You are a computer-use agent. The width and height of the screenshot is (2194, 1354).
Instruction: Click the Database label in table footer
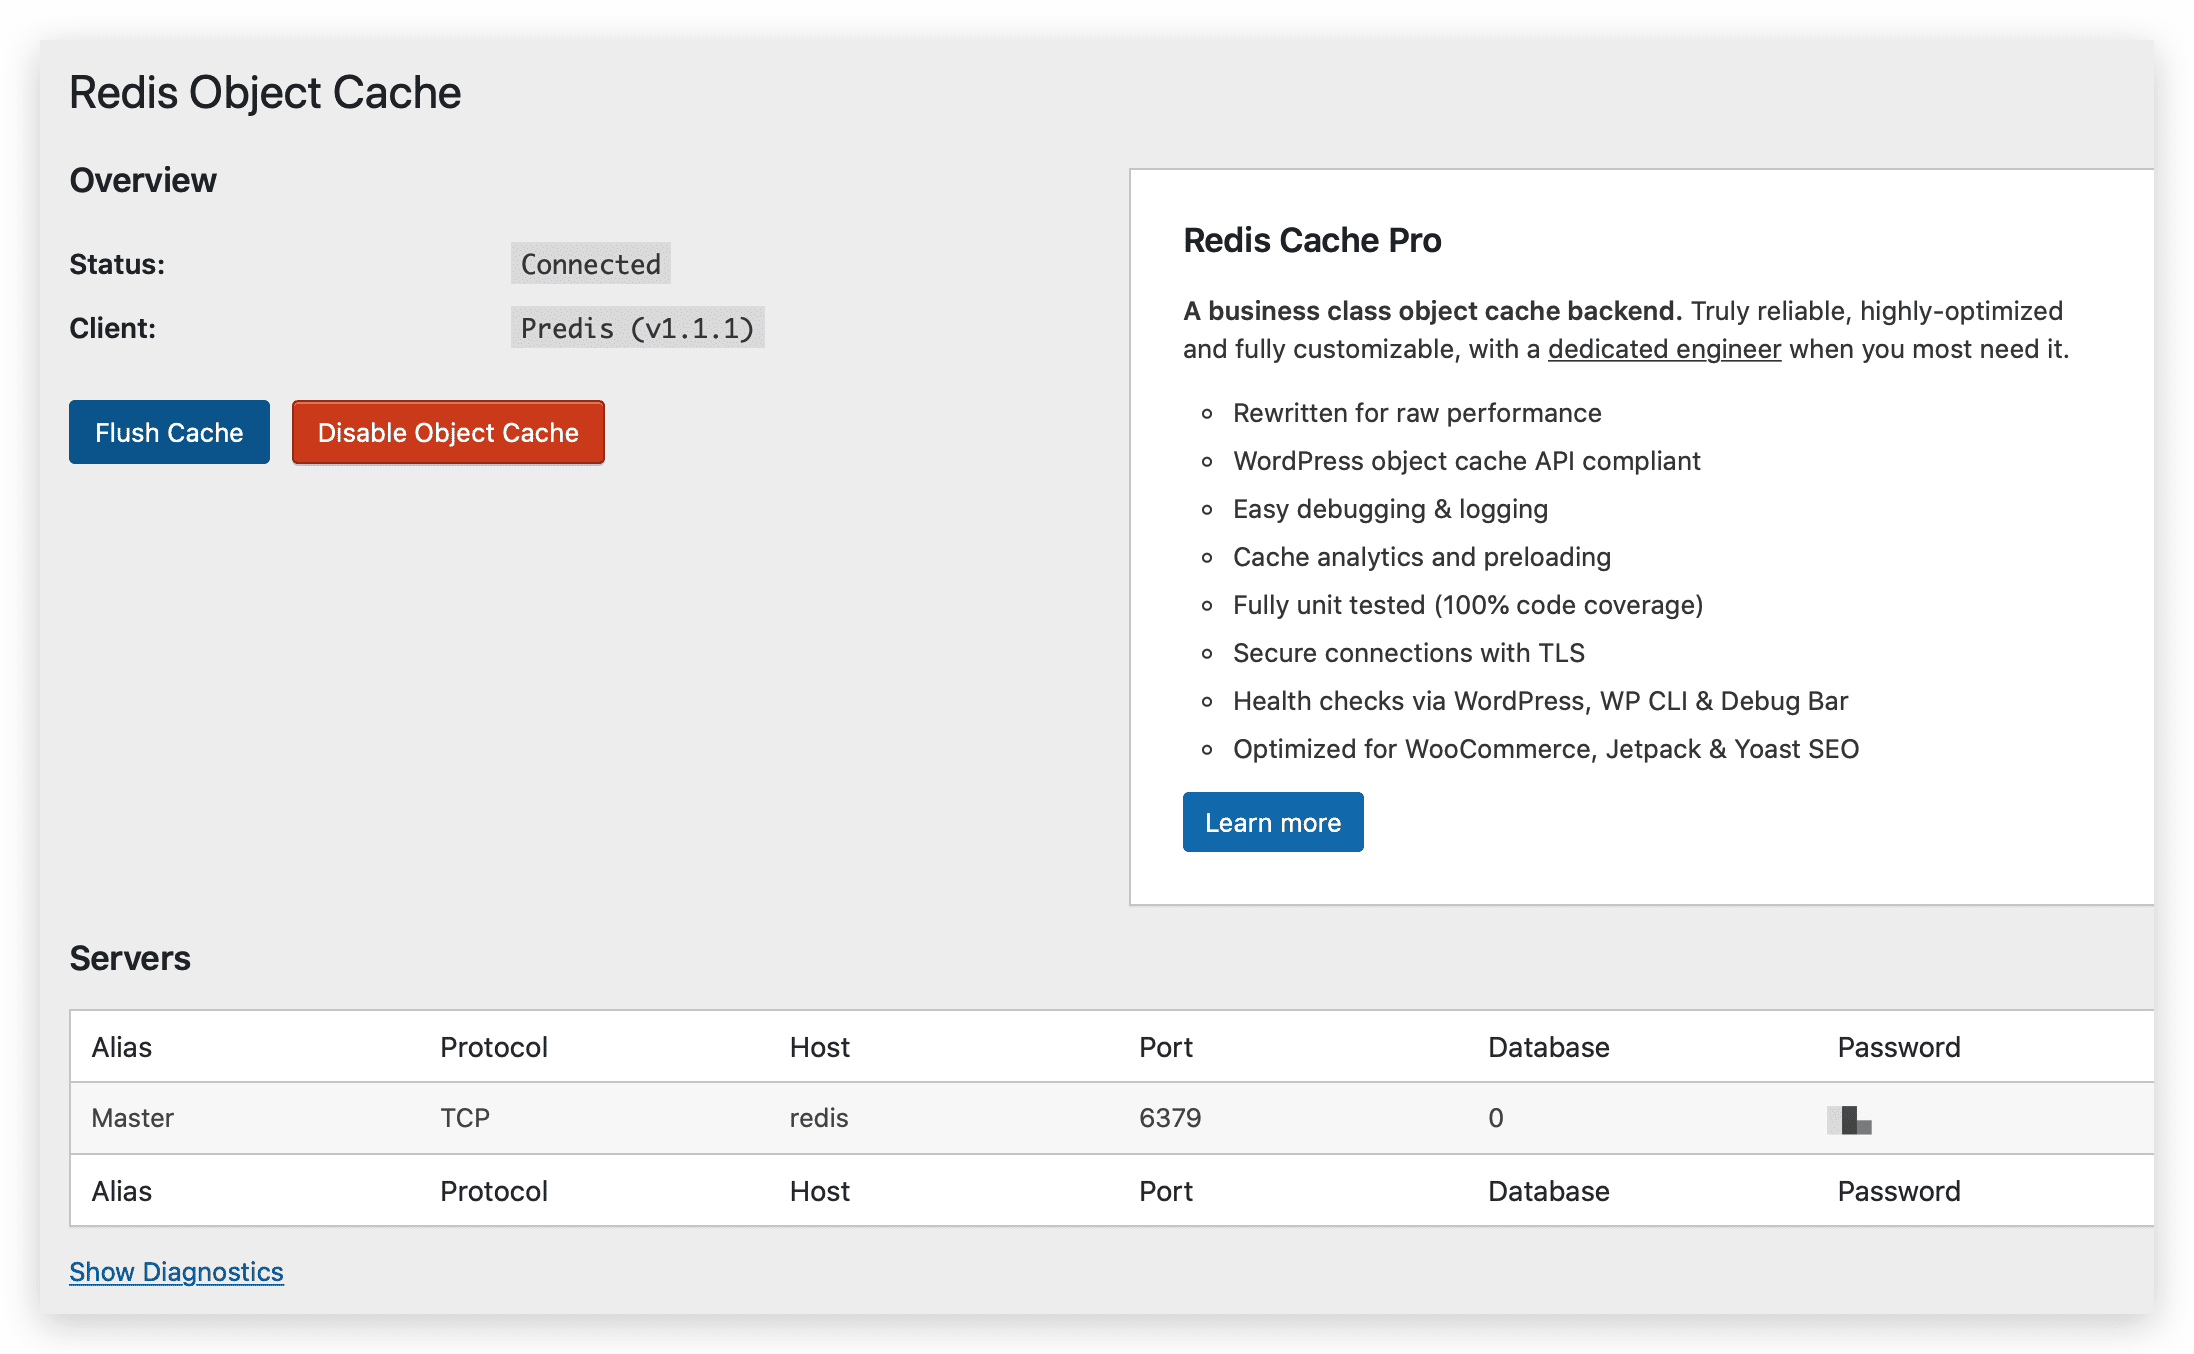point(1549,1191)
